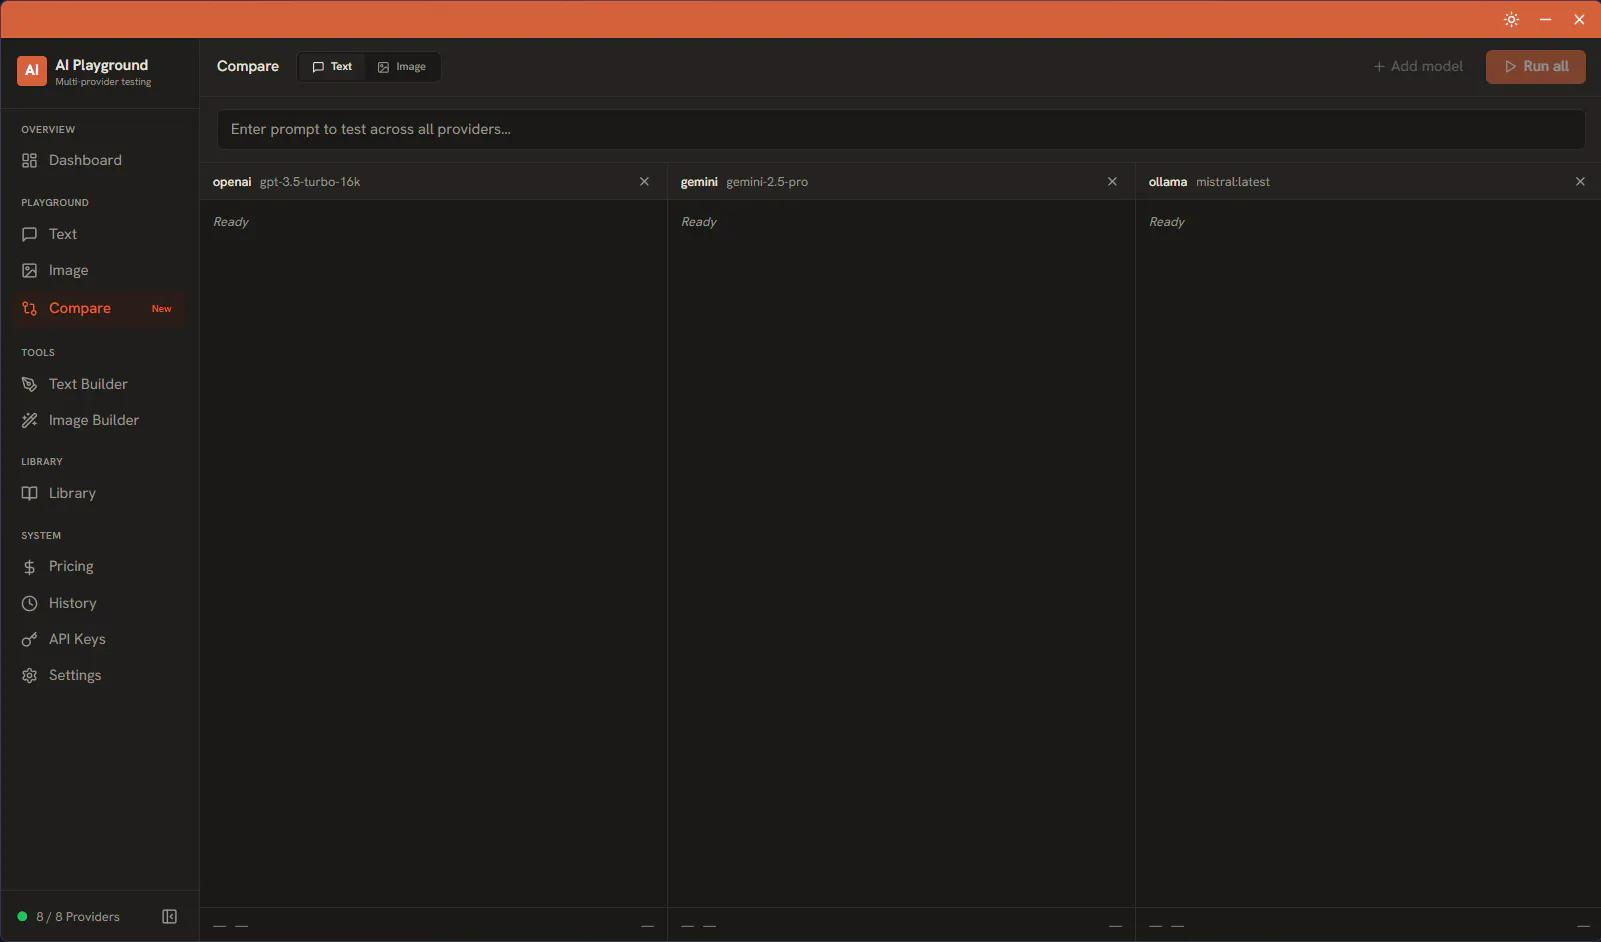Close the application window

tap(1579, 19)
